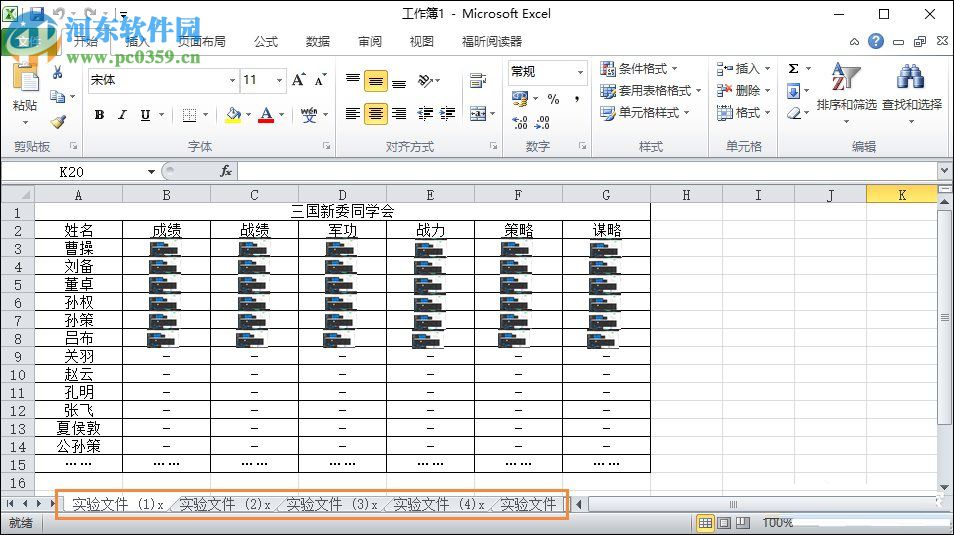The height and width of the screenshot is (535, 954).
Task: Click the 套用表格格式 button
Action: coord(650,91)
